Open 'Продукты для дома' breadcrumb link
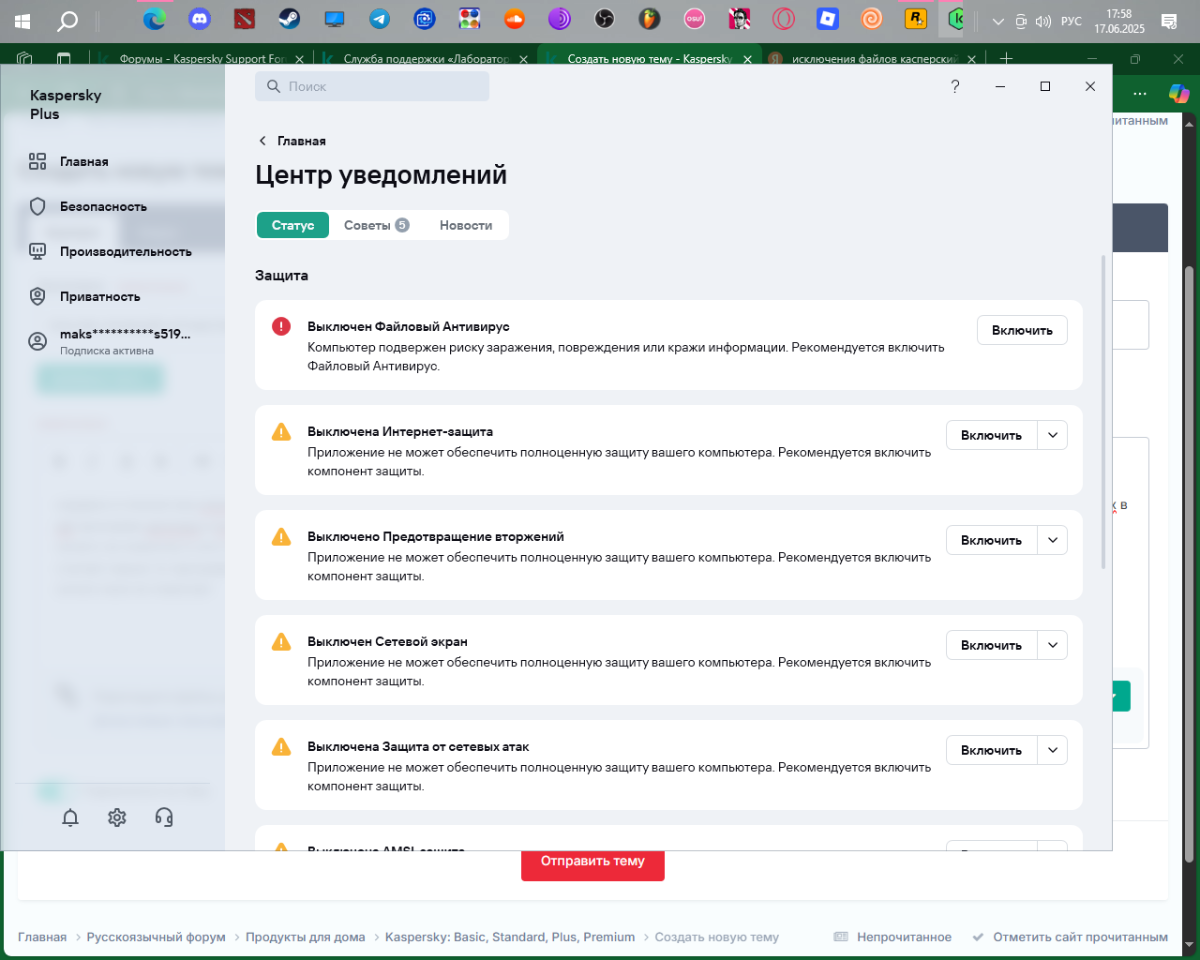The image size is (1200, 960). pyautogui.click(x=305, y=937)
